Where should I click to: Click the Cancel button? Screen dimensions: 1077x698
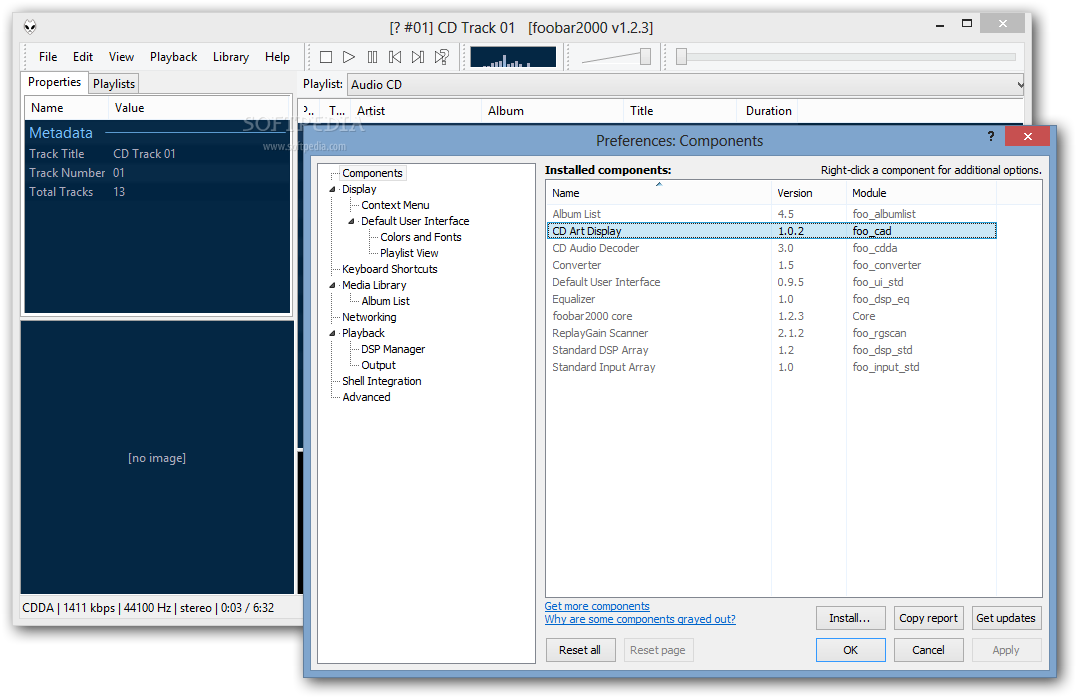929,650
